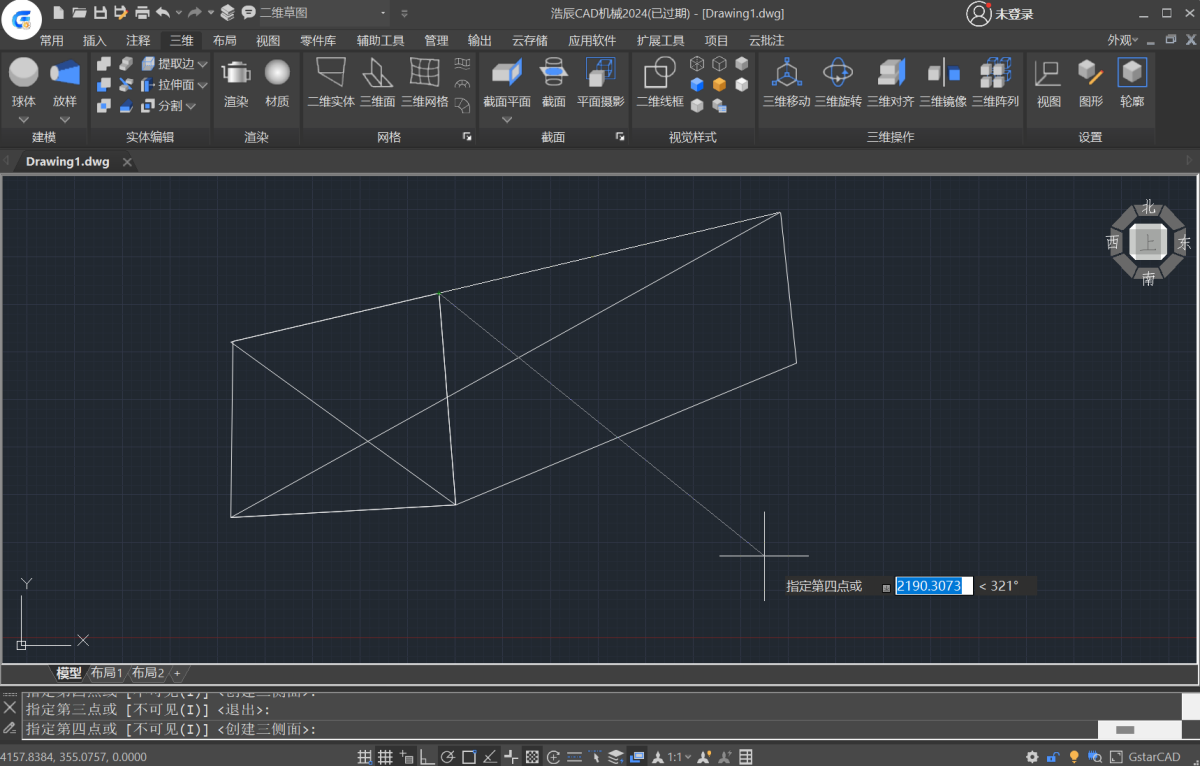Click the save icon in quick access toolbar
Viewport: 1200px width, 766px height.
tap(100, 13)
